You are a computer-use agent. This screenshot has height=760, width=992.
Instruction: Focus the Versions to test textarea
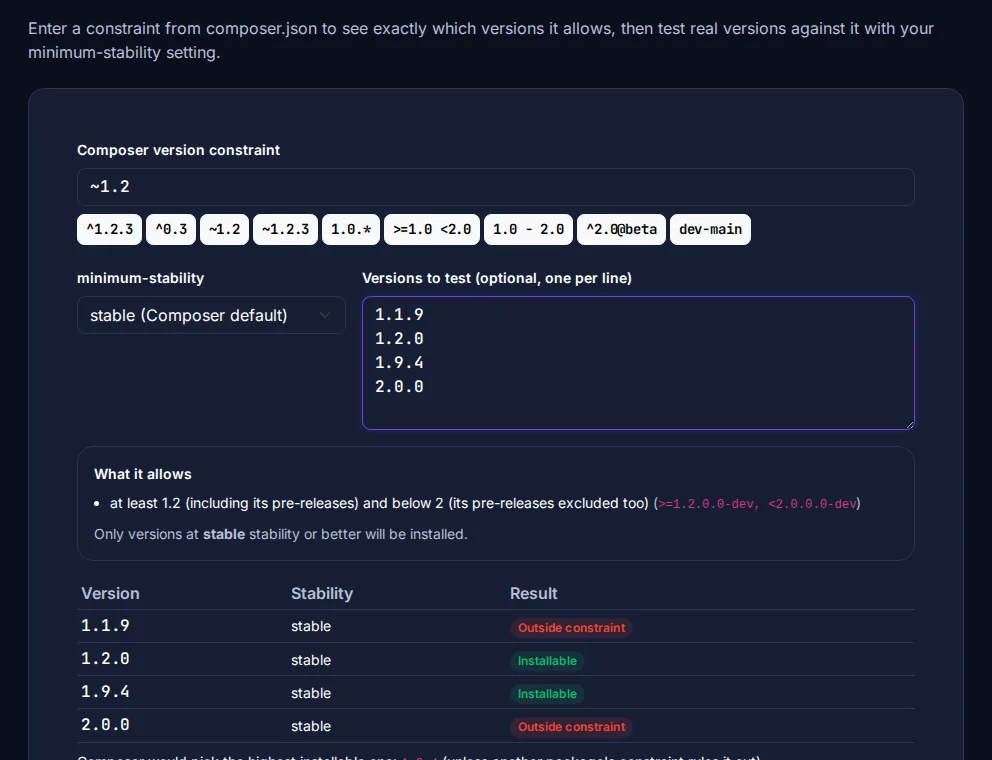[638, 363]
